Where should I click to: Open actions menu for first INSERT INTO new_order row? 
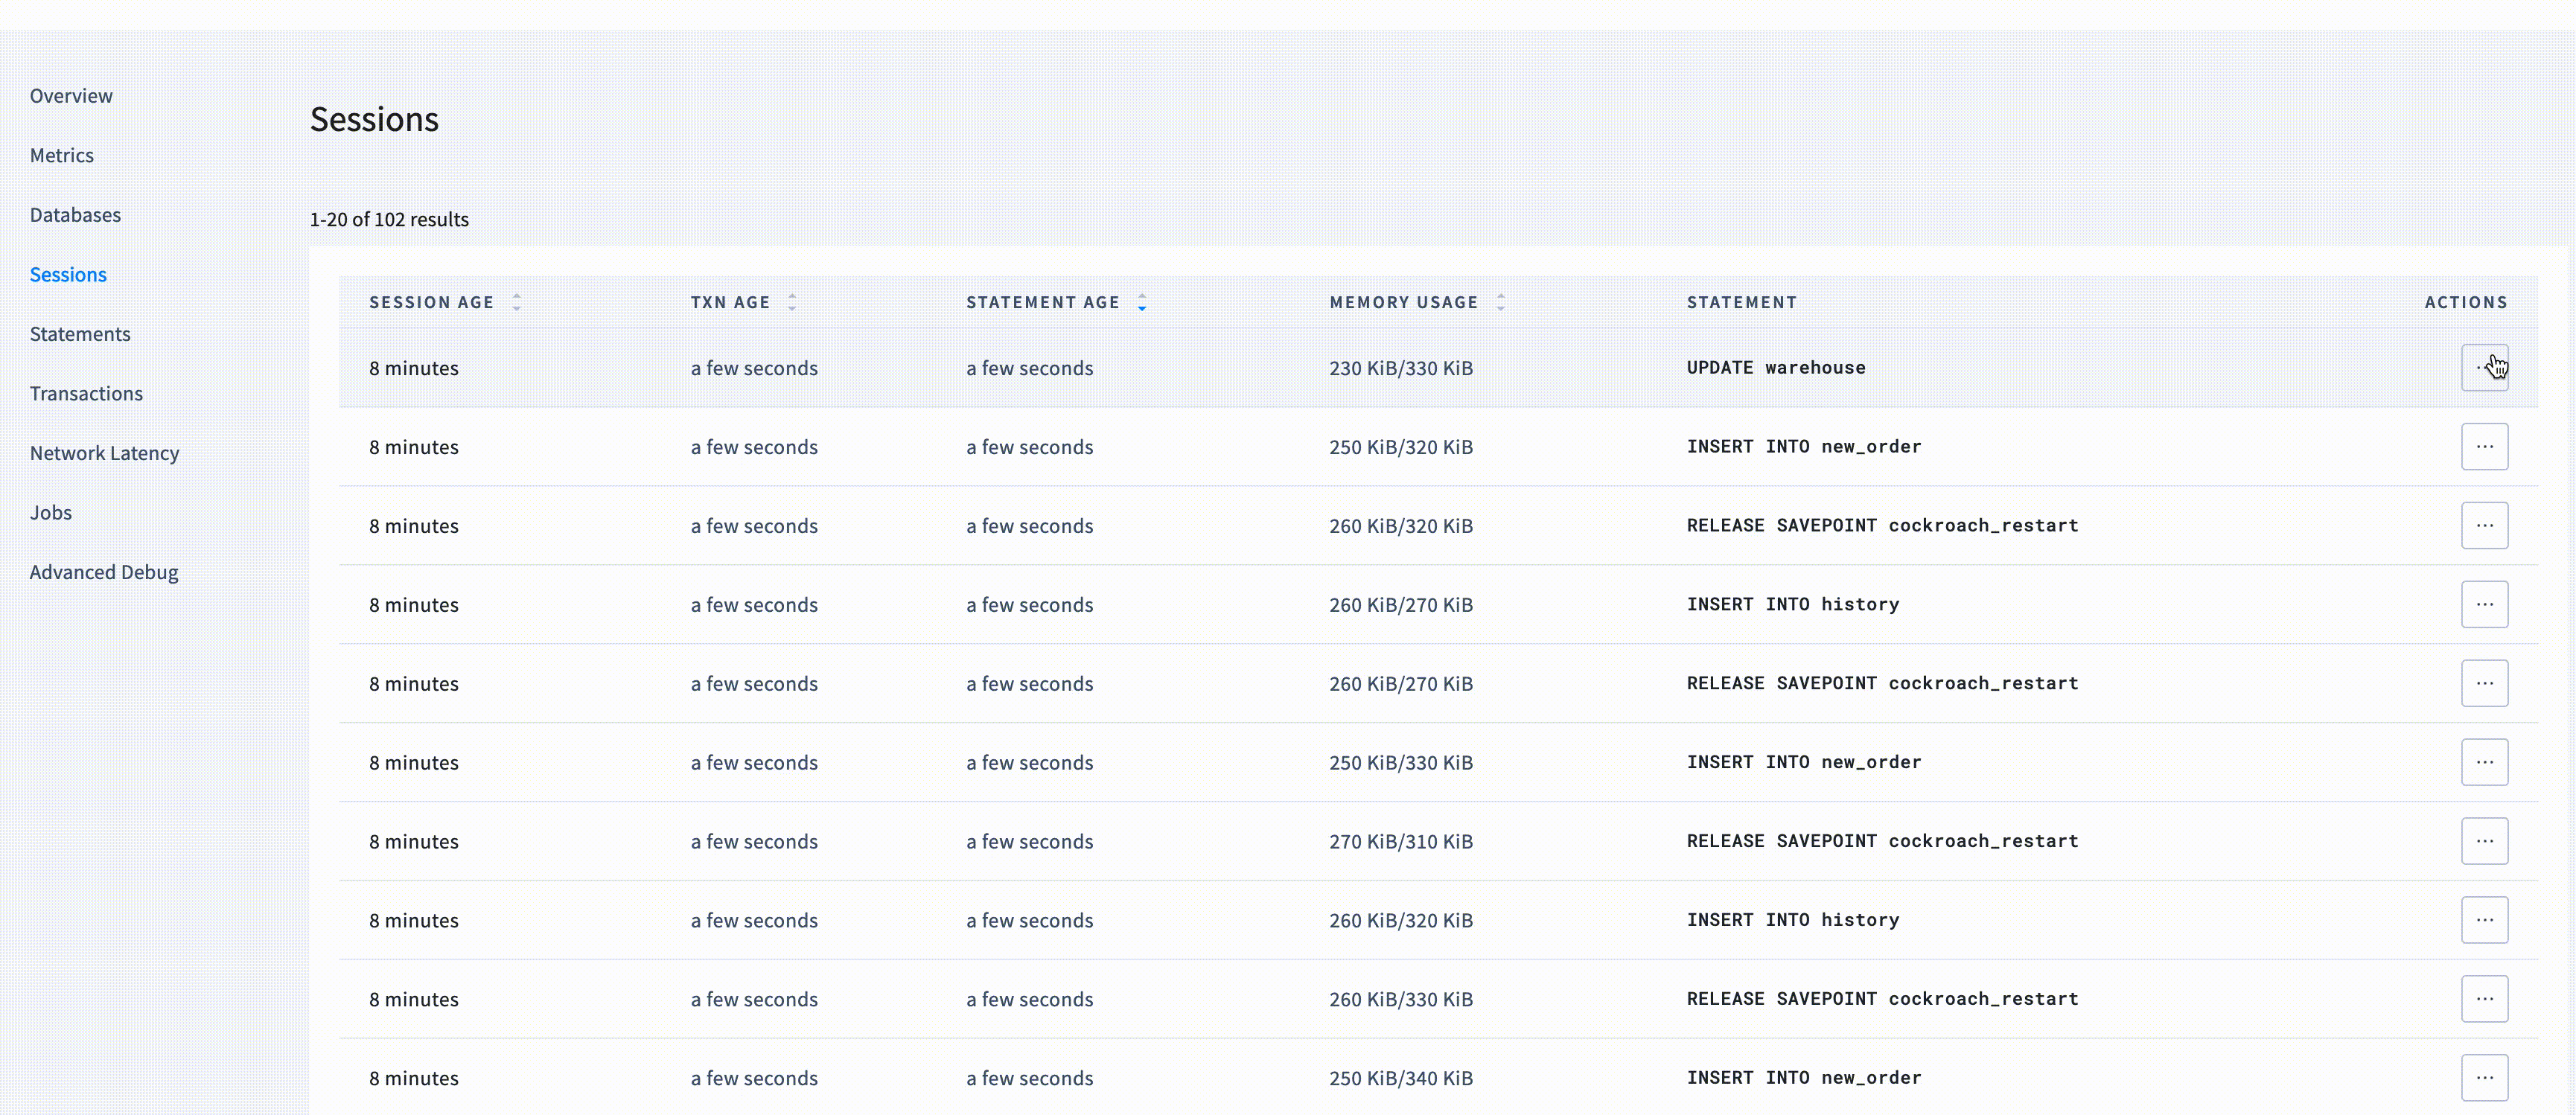tap(2484, 447)
